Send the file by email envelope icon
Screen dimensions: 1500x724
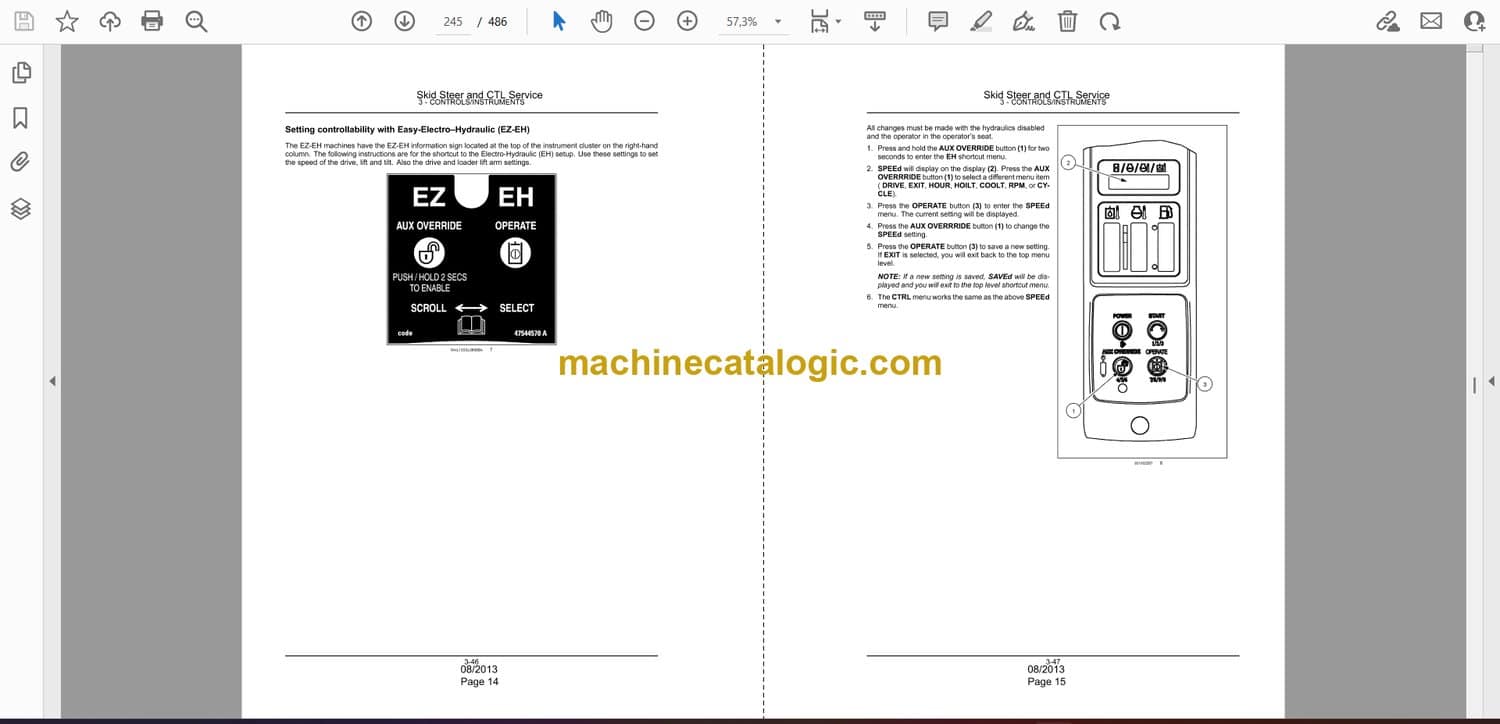click(x=1431, y=21)
